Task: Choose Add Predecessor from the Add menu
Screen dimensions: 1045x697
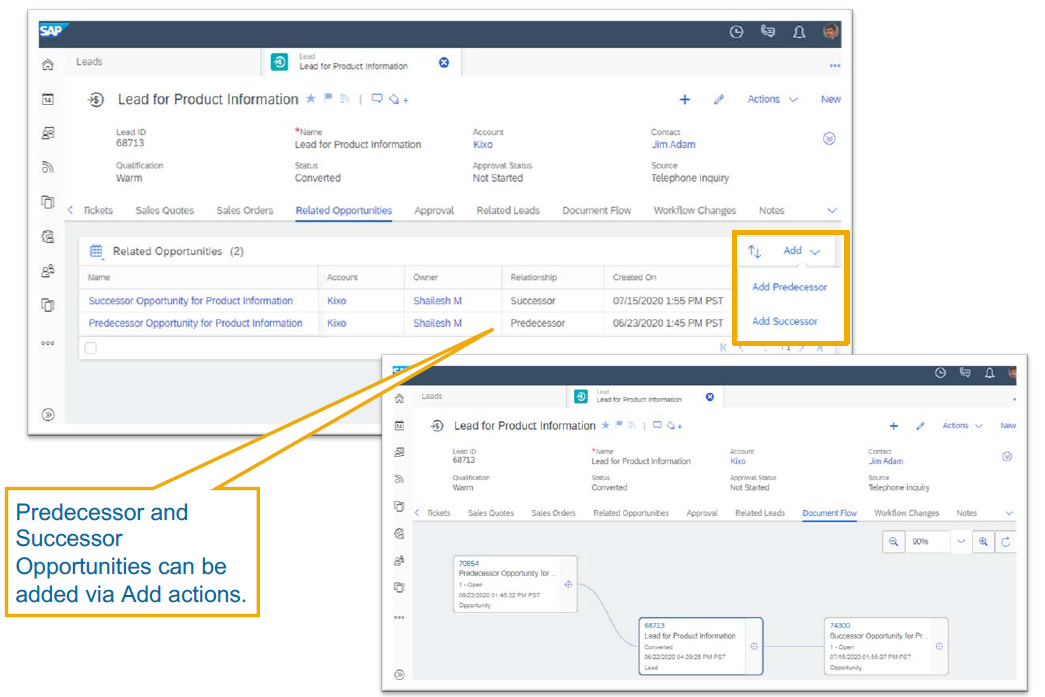Action: 789,288
